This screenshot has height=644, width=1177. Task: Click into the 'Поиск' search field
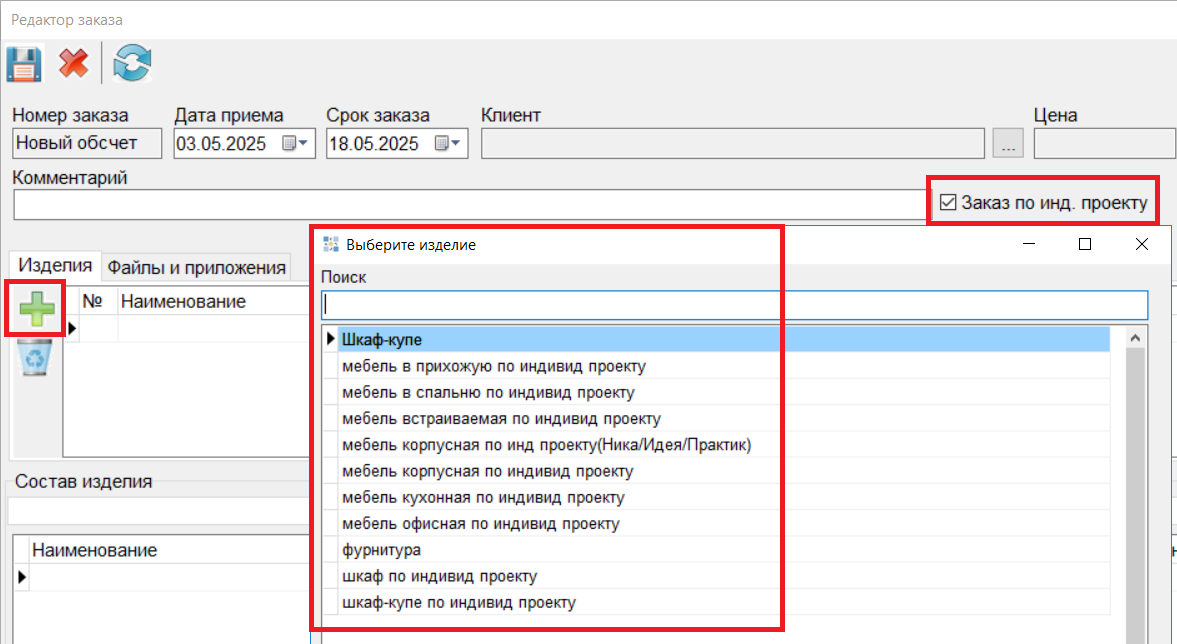734,305
